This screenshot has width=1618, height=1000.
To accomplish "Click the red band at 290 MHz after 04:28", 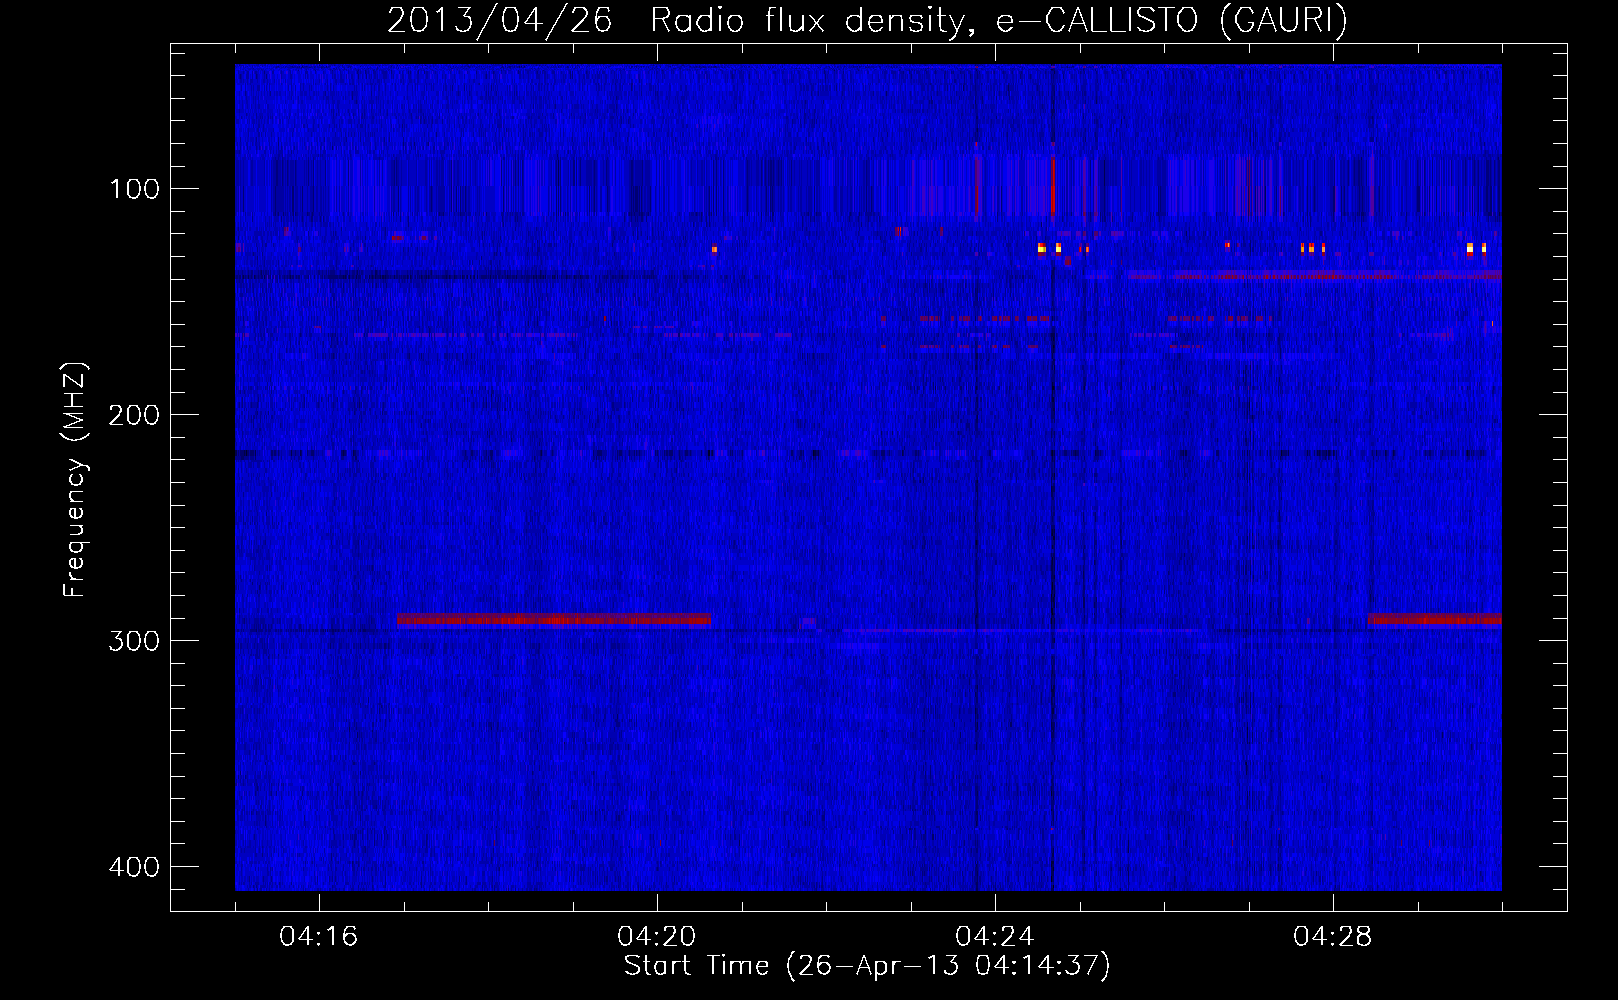I will pyautogui.click(x=1435, y=620).
